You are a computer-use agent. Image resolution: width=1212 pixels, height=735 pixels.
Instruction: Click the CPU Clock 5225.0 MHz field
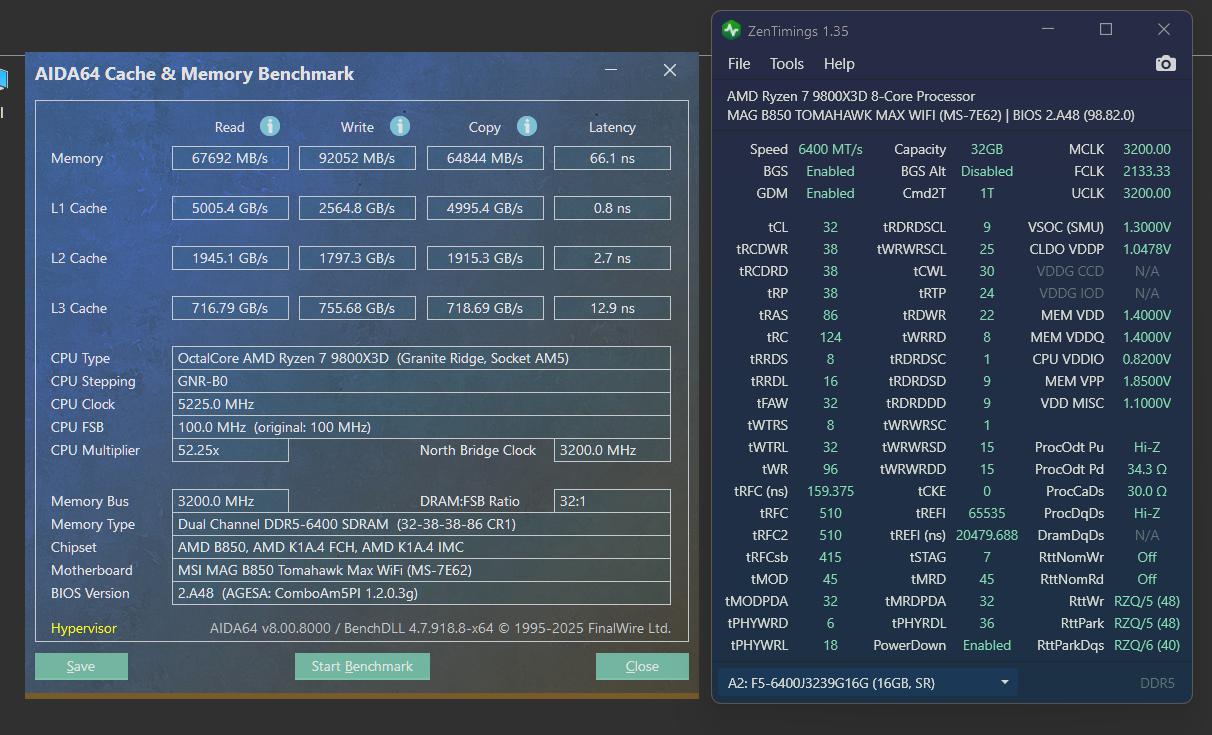pos(421,404)
